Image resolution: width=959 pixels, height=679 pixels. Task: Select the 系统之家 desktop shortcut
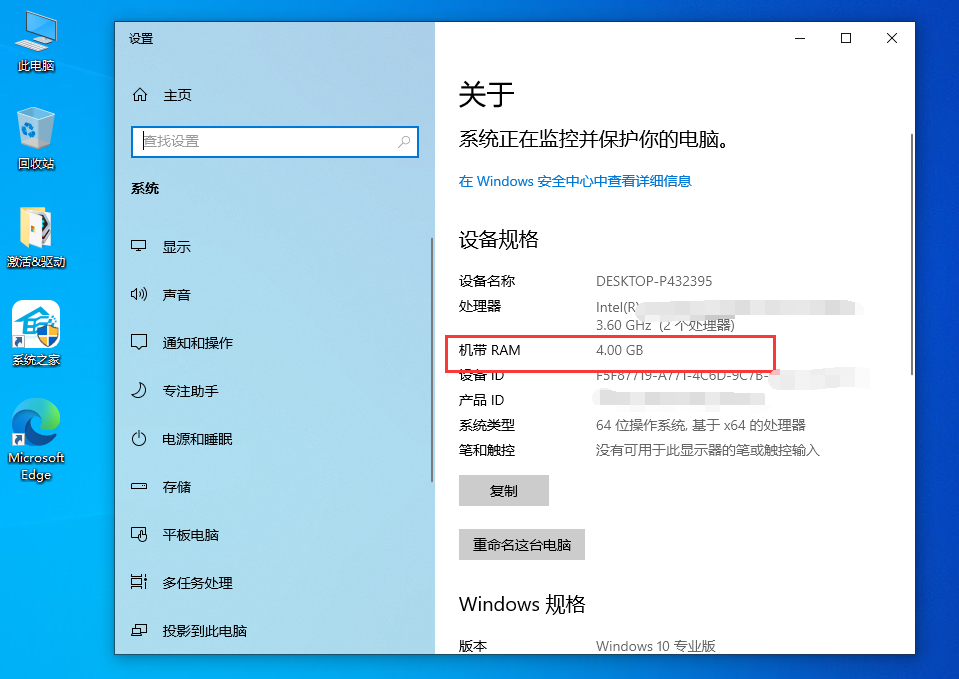pos(36,333)
